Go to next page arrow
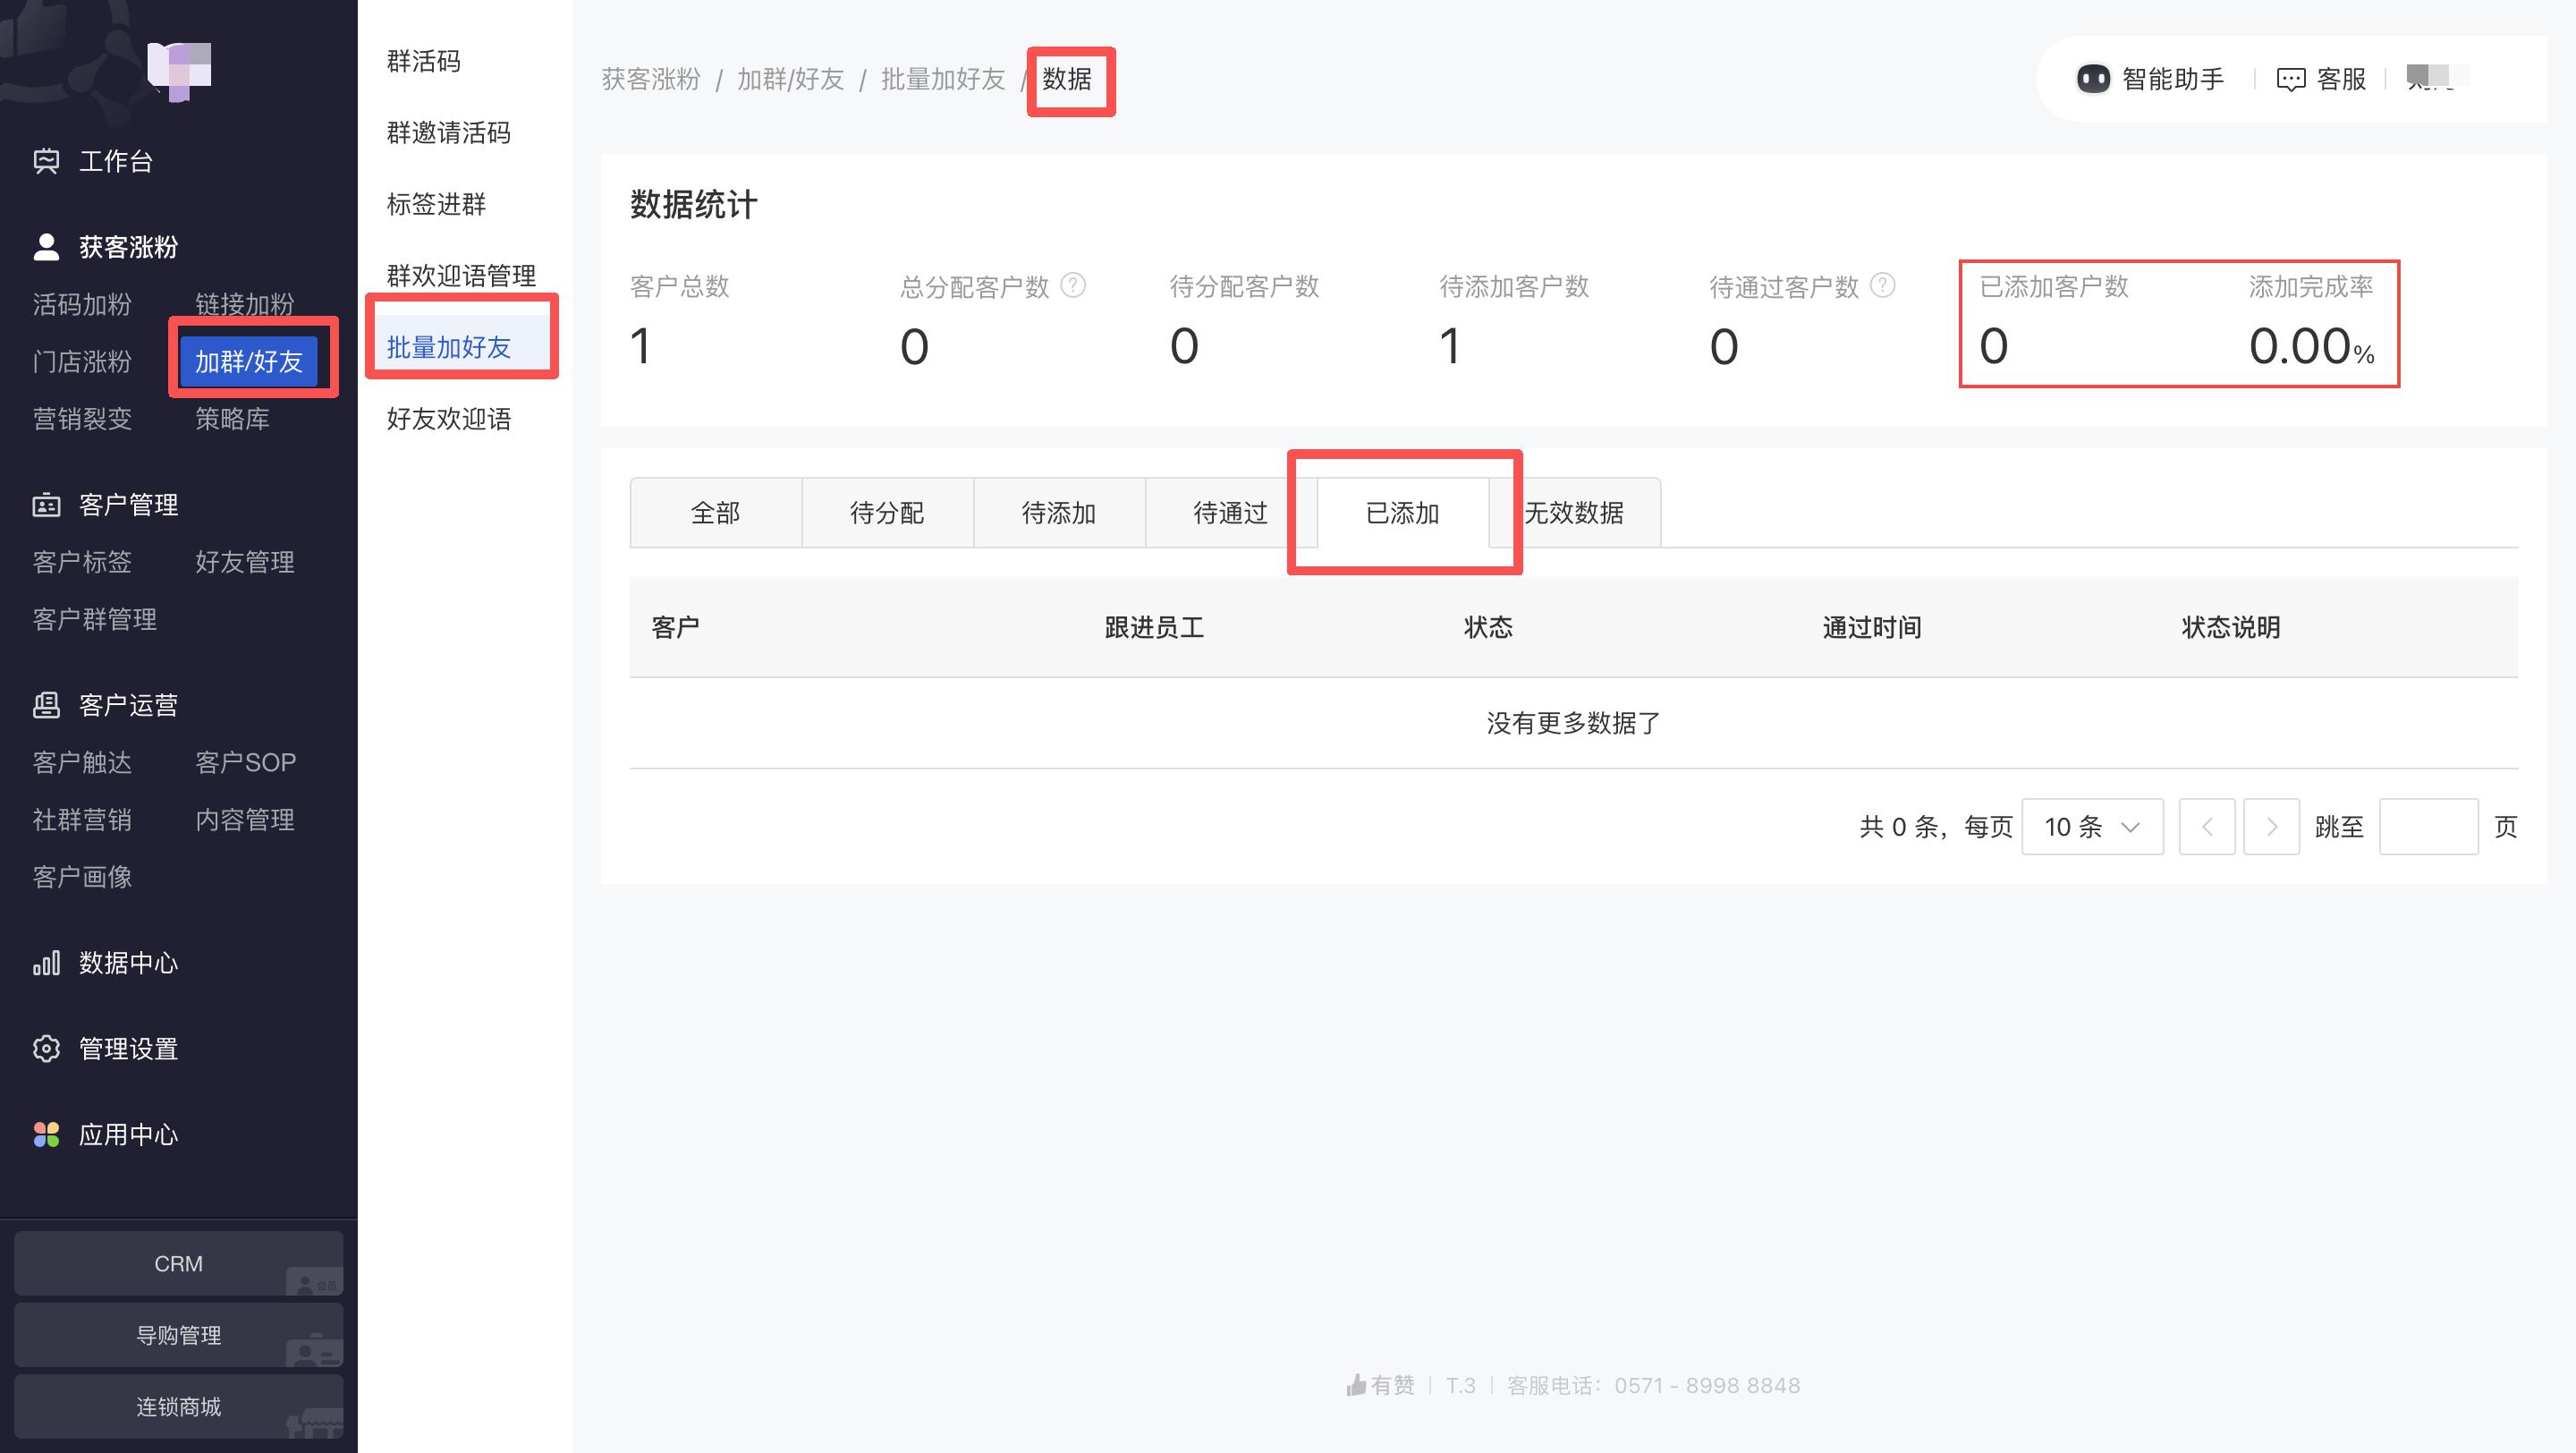Viewport: 2576px width, 1453px height. click(2271, 827)
